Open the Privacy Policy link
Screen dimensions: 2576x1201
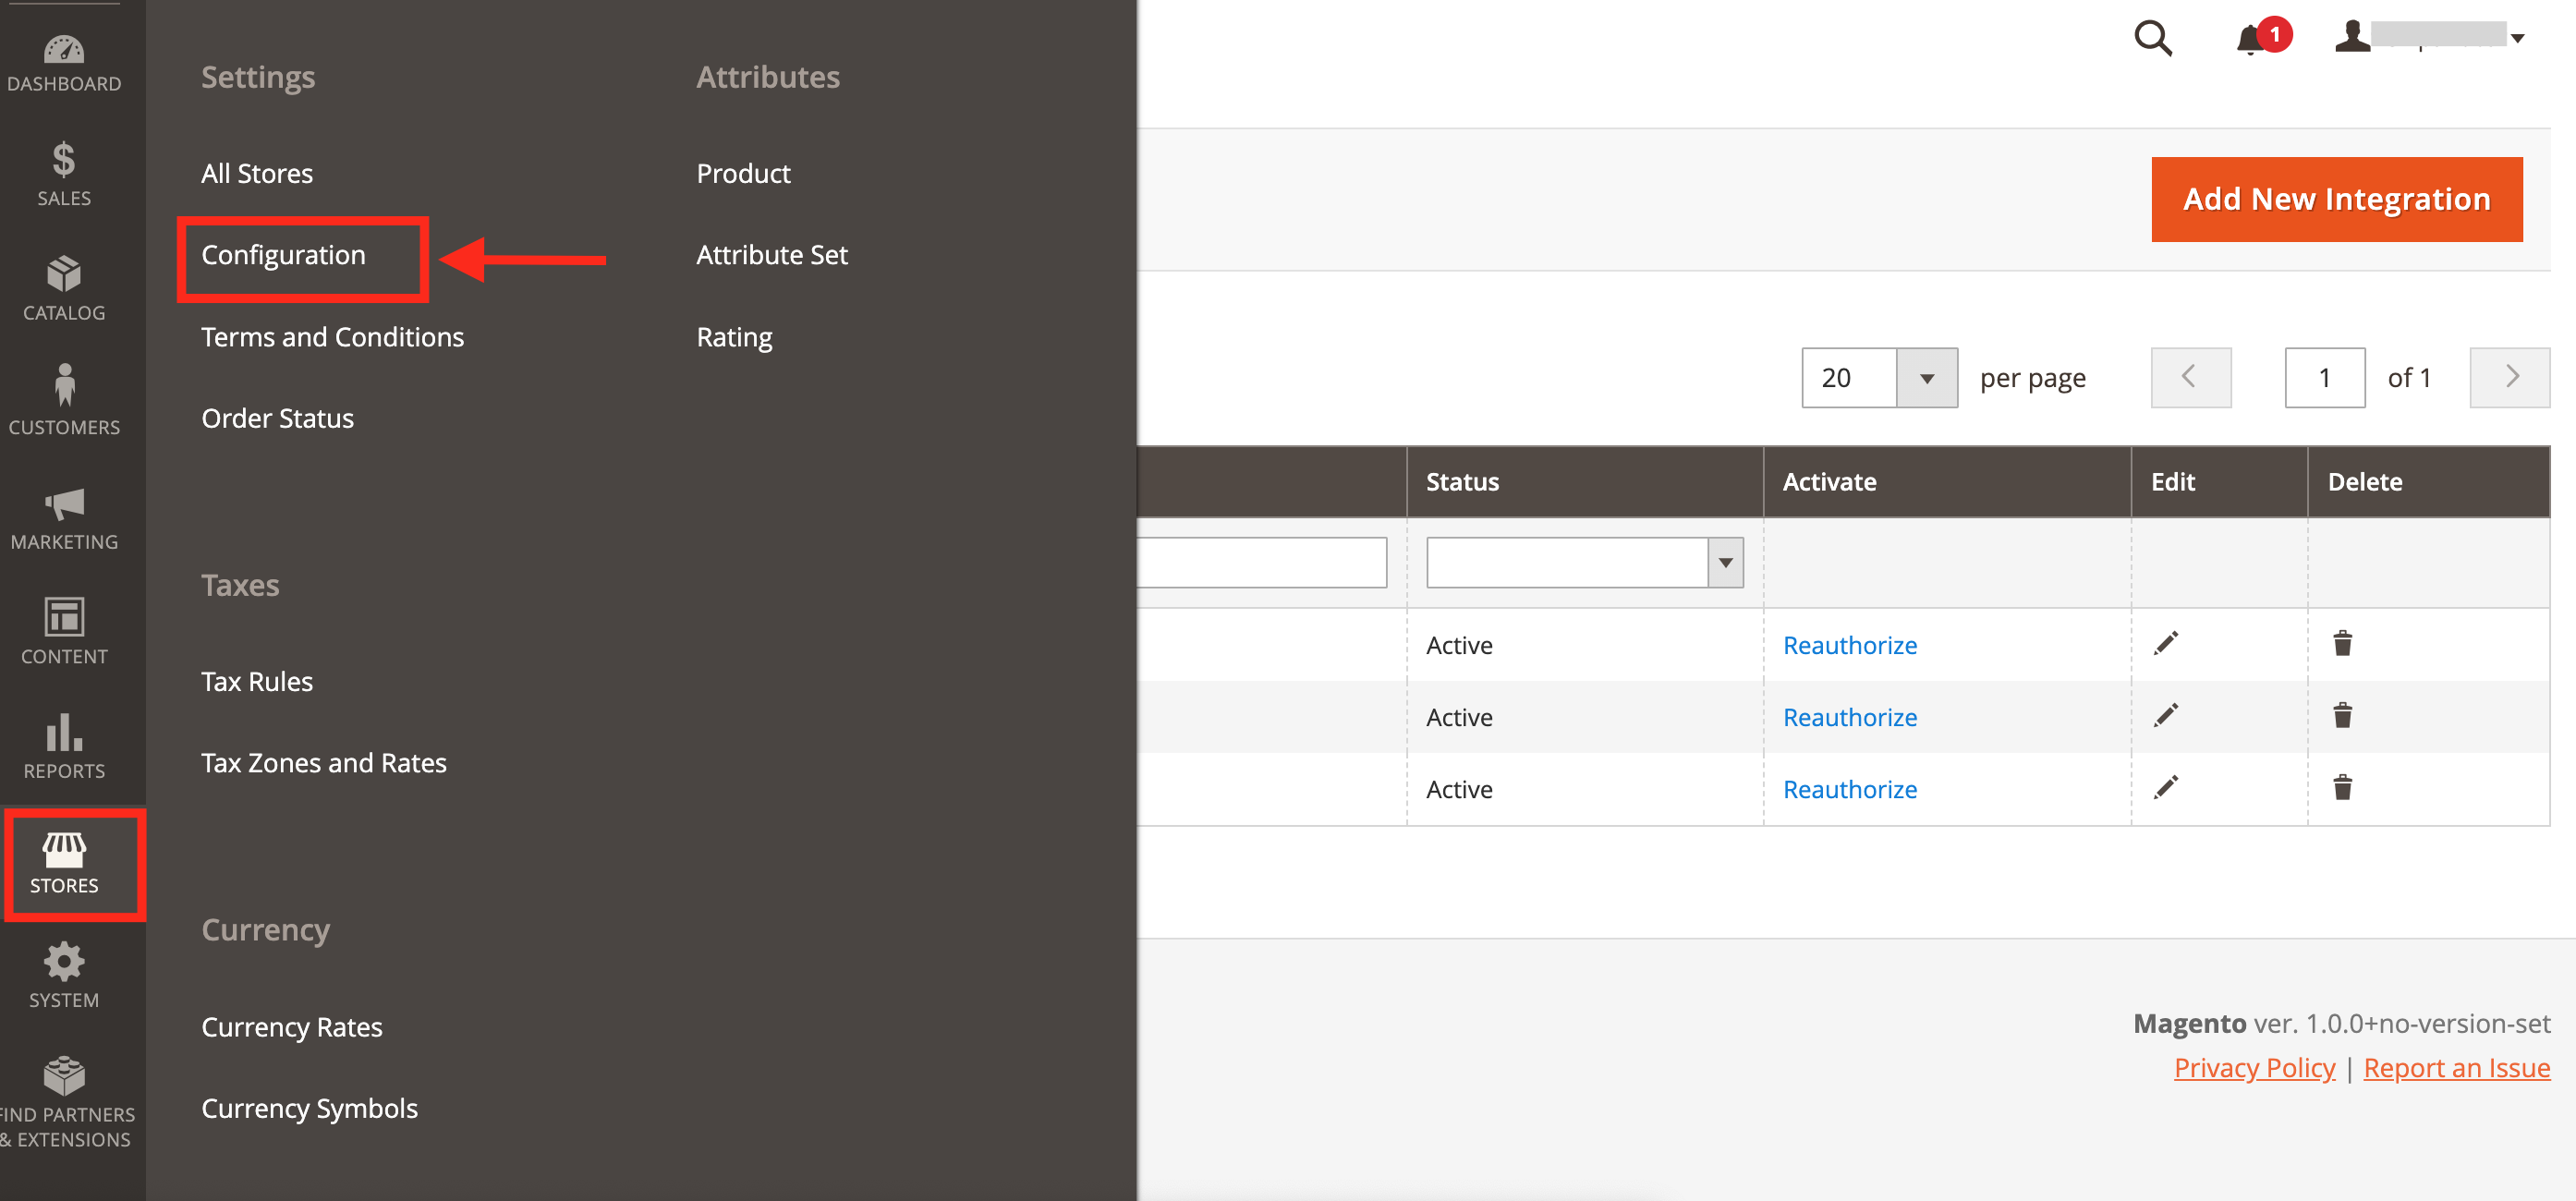[2254, 1068]
